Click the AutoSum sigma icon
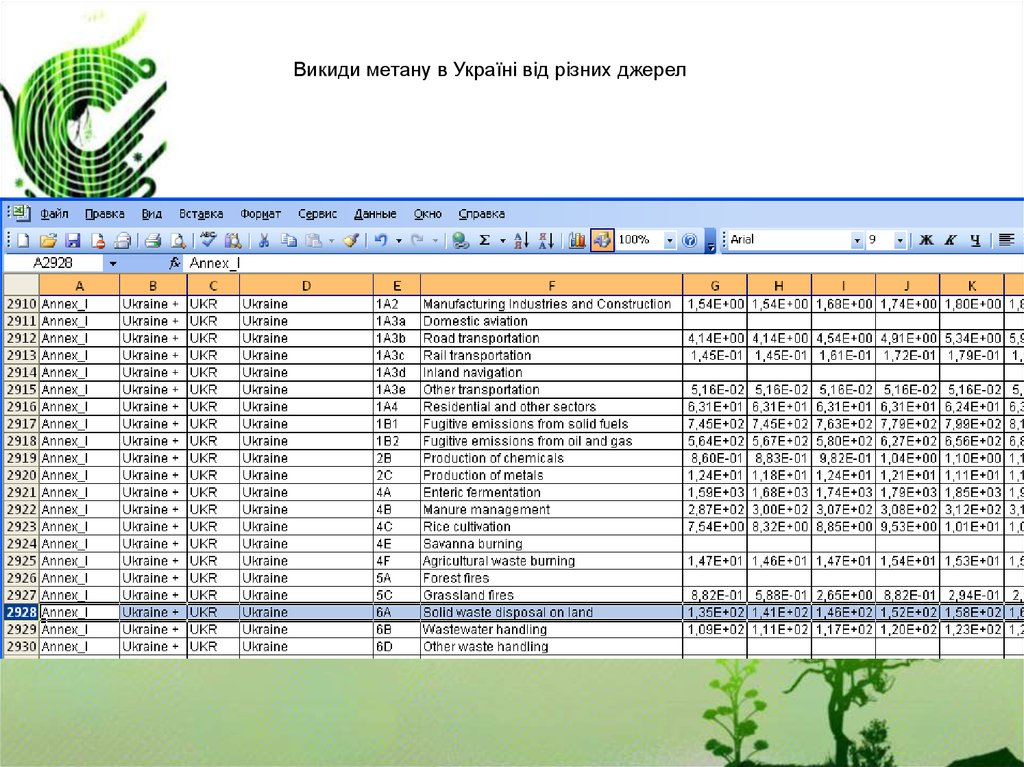Image resolution: width=1024 pixels, height=767 pixels. point(485,240)
